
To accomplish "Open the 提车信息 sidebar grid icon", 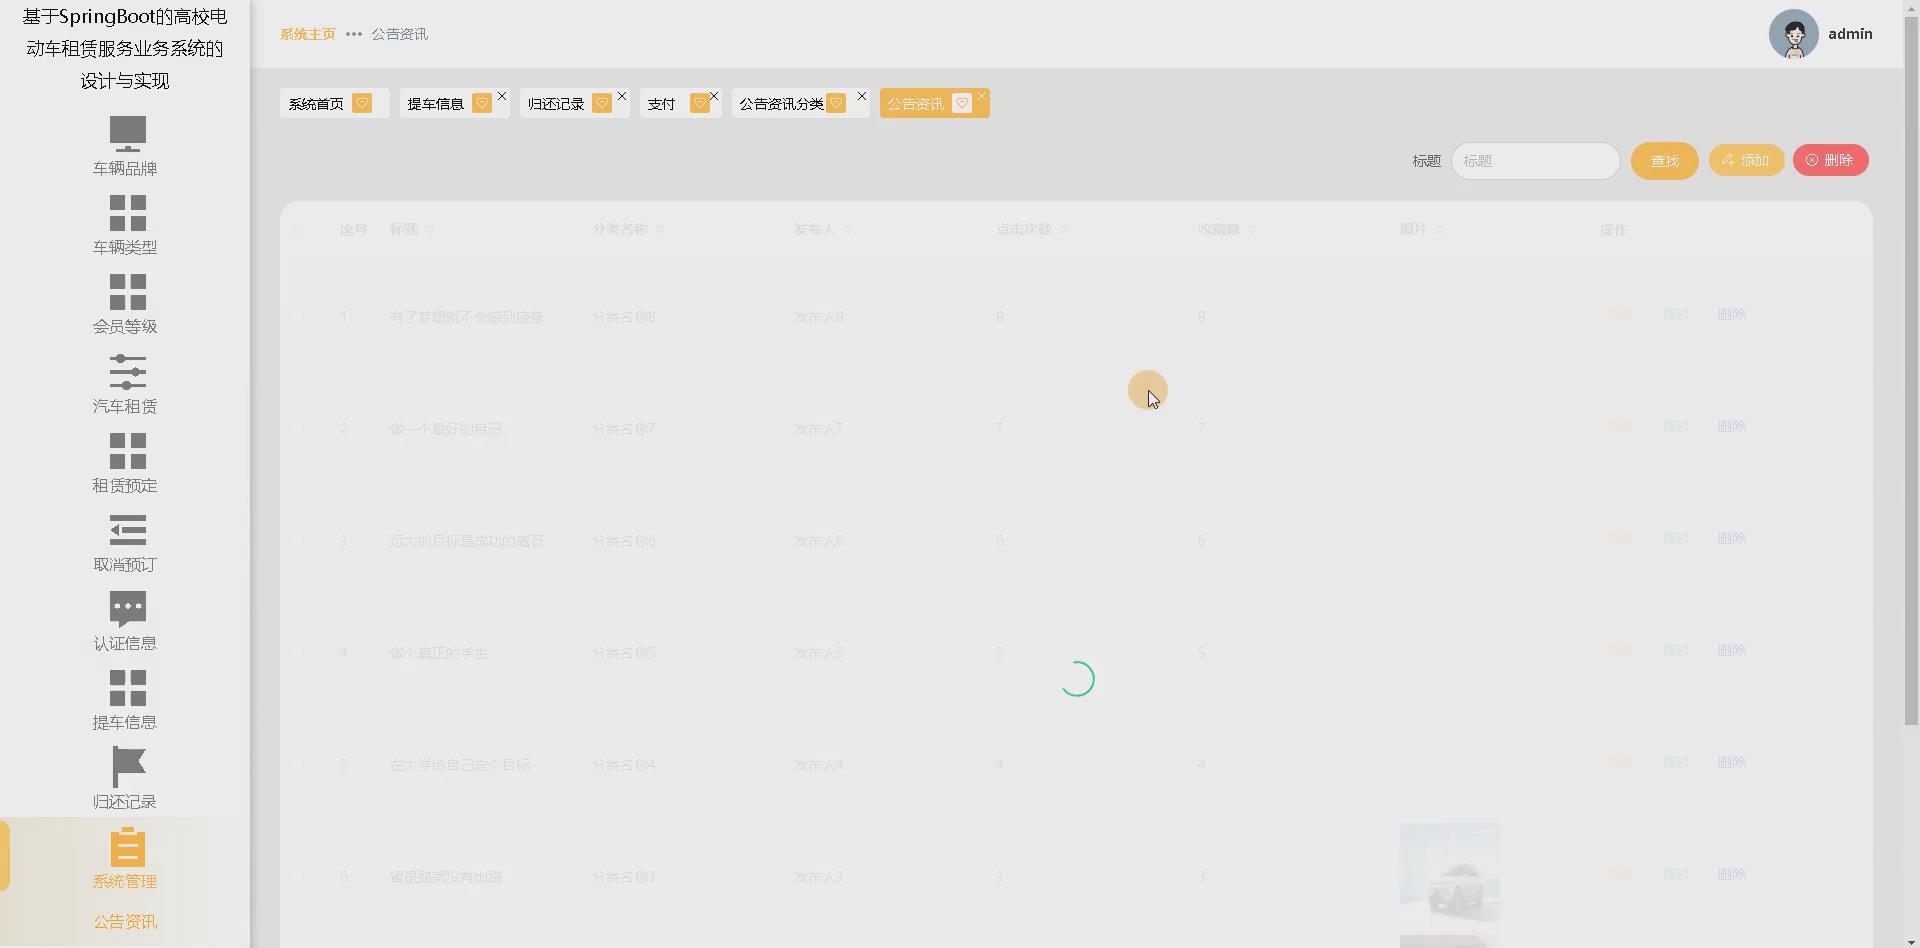I will pos(127,688).
